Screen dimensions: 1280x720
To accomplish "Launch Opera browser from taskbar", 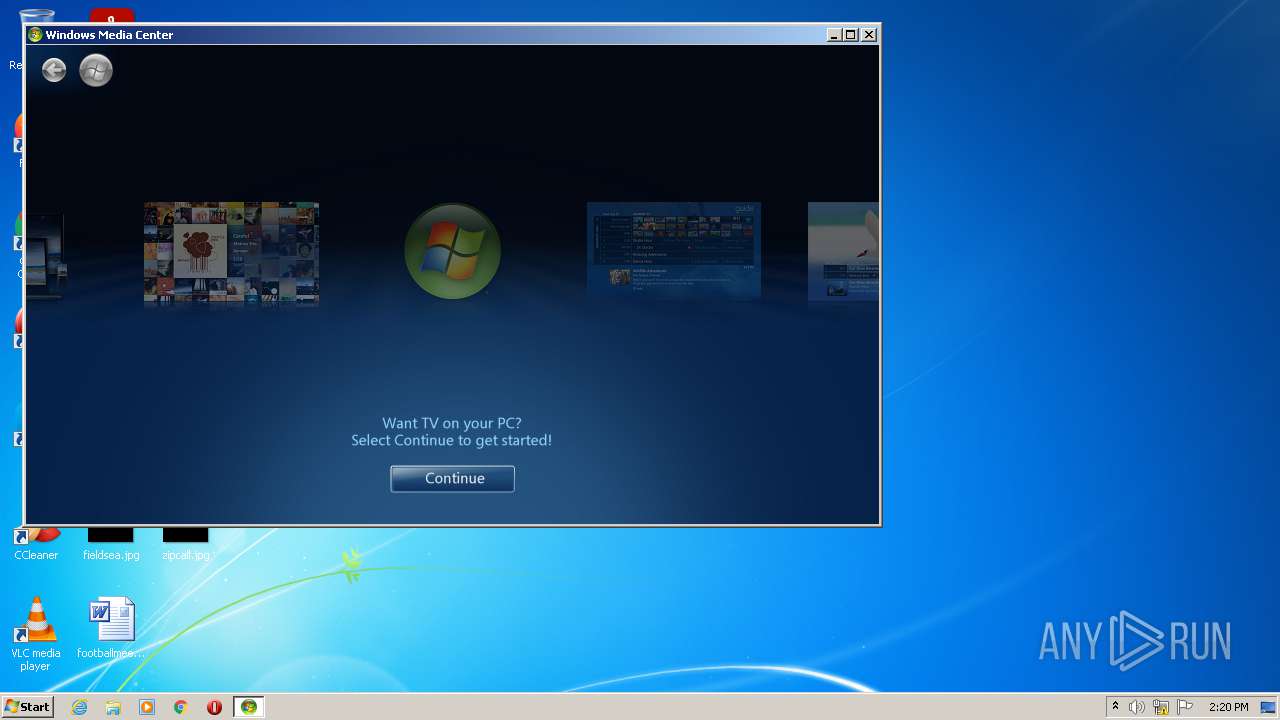I will (214, 707).
